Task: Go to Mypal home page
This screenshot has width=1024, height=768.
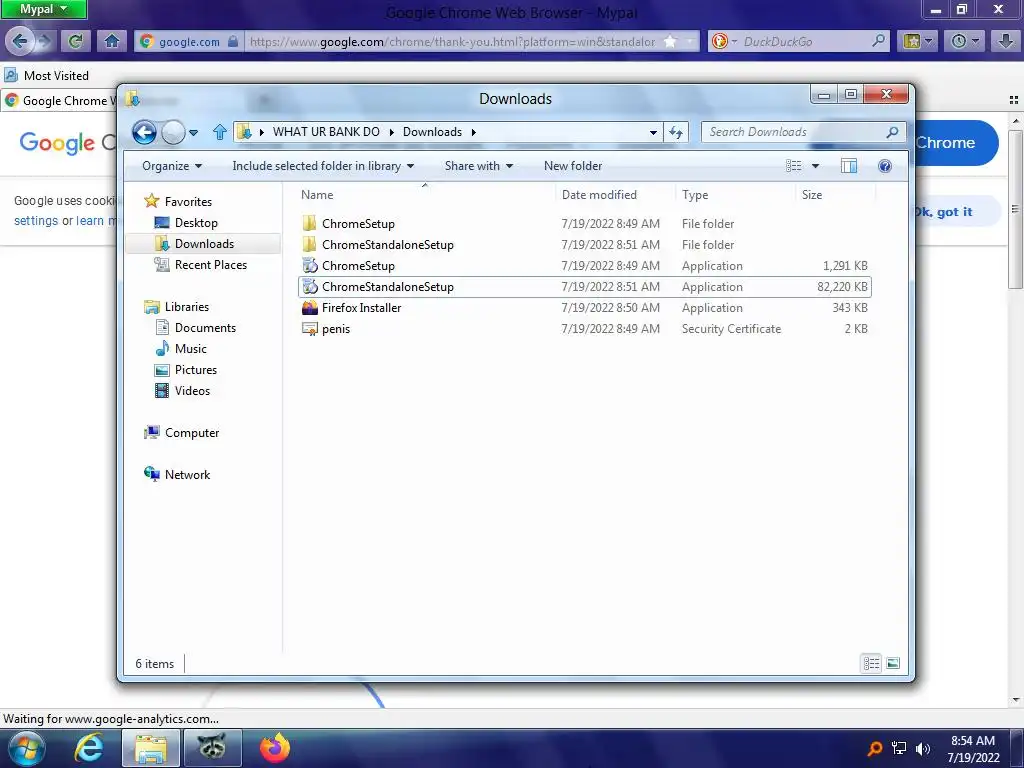Action: pos(112,41)
